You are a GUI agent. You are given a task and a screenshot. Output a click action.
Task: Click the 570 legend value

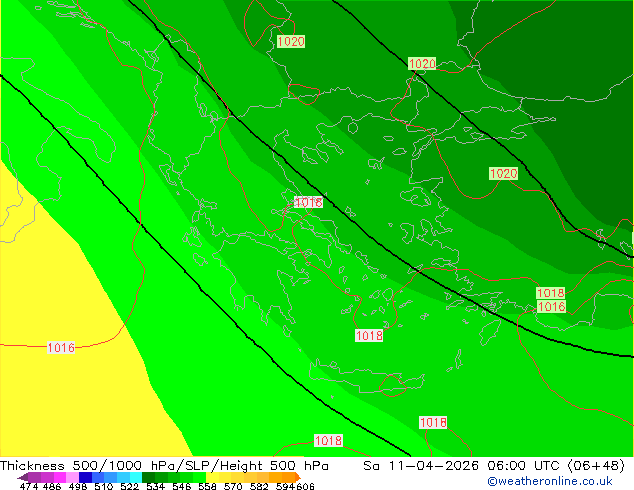233,486
